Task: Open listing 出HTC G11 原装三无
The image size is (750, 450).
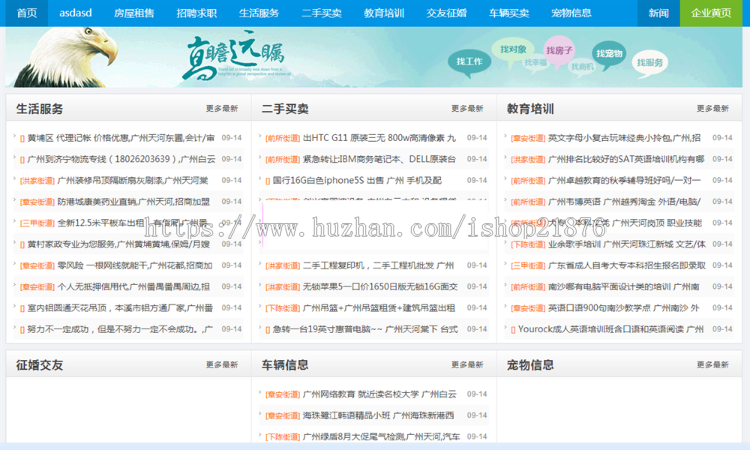Action: 379,138
